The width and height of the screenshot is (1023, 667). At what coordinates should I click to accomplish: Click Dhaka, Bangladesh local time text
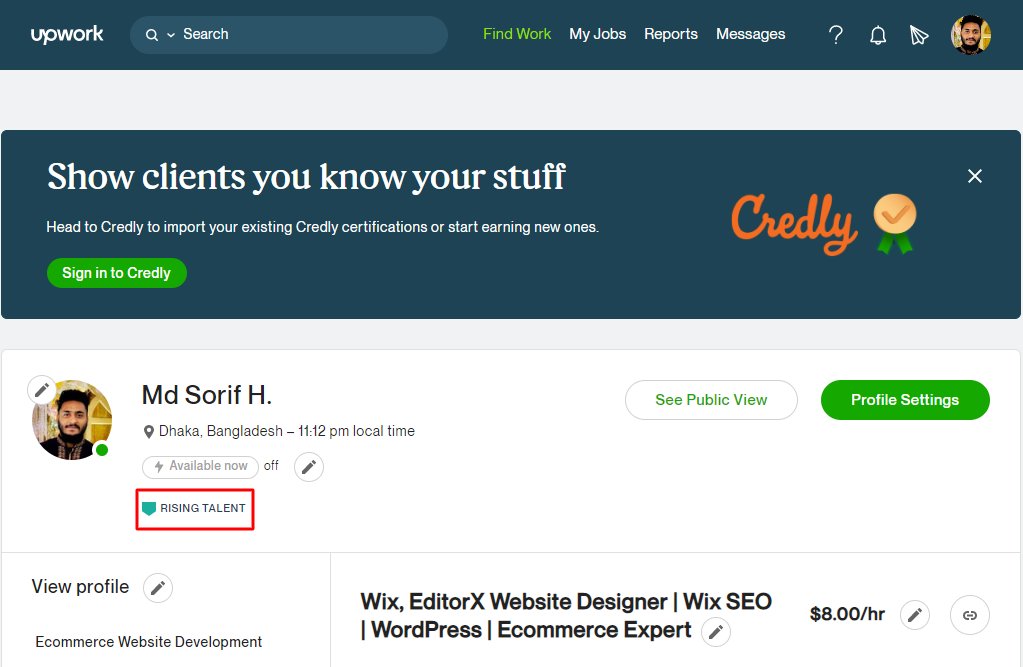(286, 431)
